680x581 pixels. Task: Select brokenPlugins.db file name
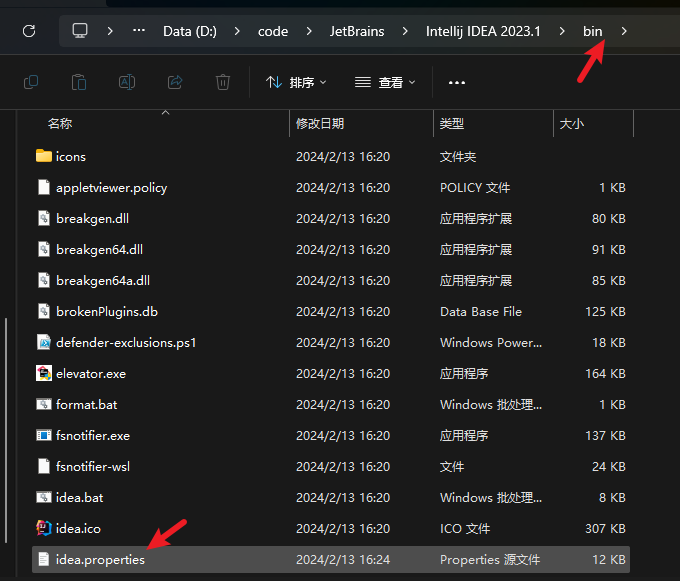click(x=107, y=312)
